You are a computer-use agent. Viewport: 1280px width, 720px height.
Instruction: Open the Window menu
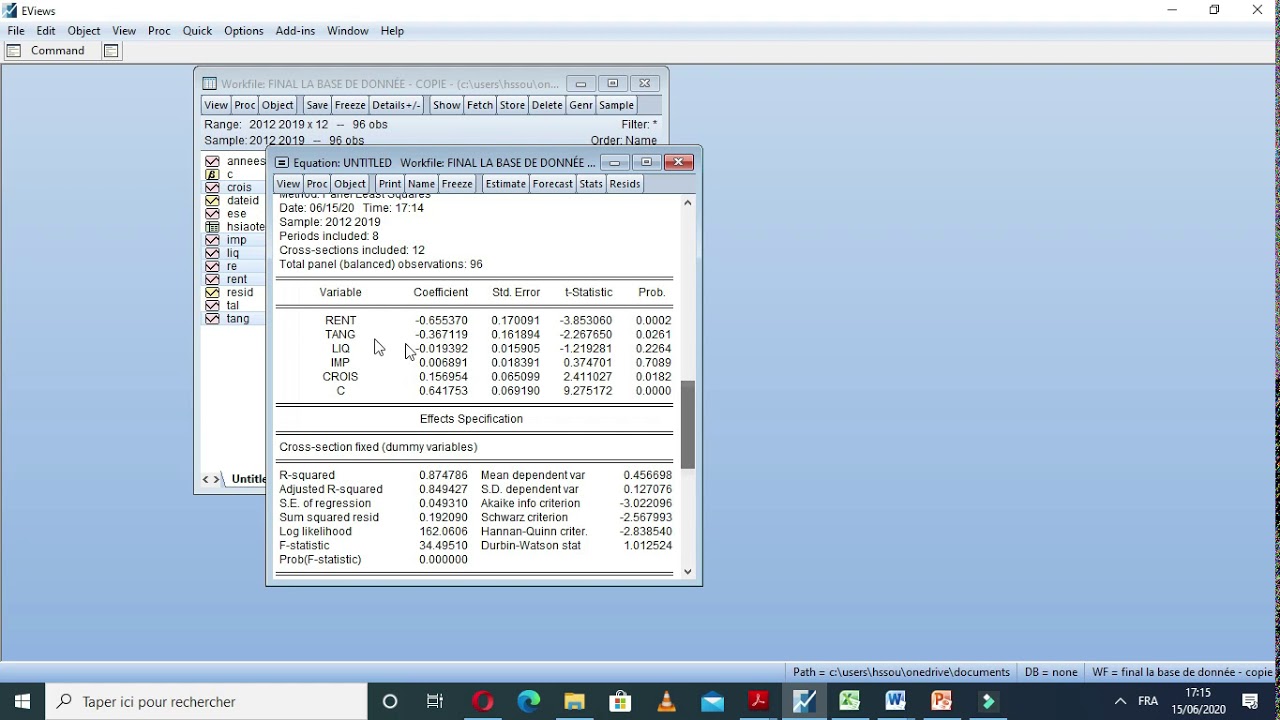(348, 31)
